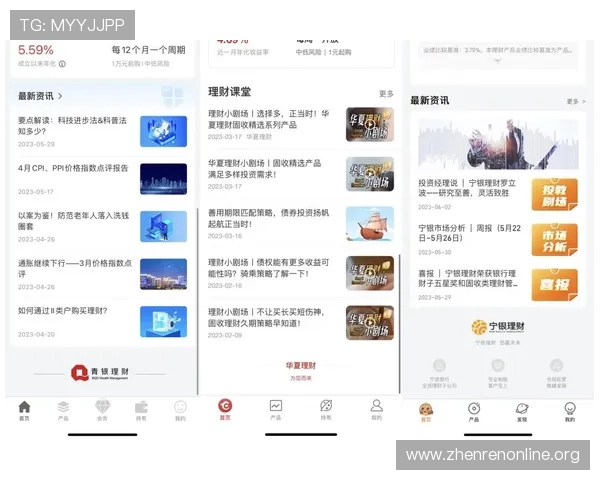Open the chart 产品 tab in 华夏理财 app
Screen dimensions: 600x480
[x=276, y=410]
